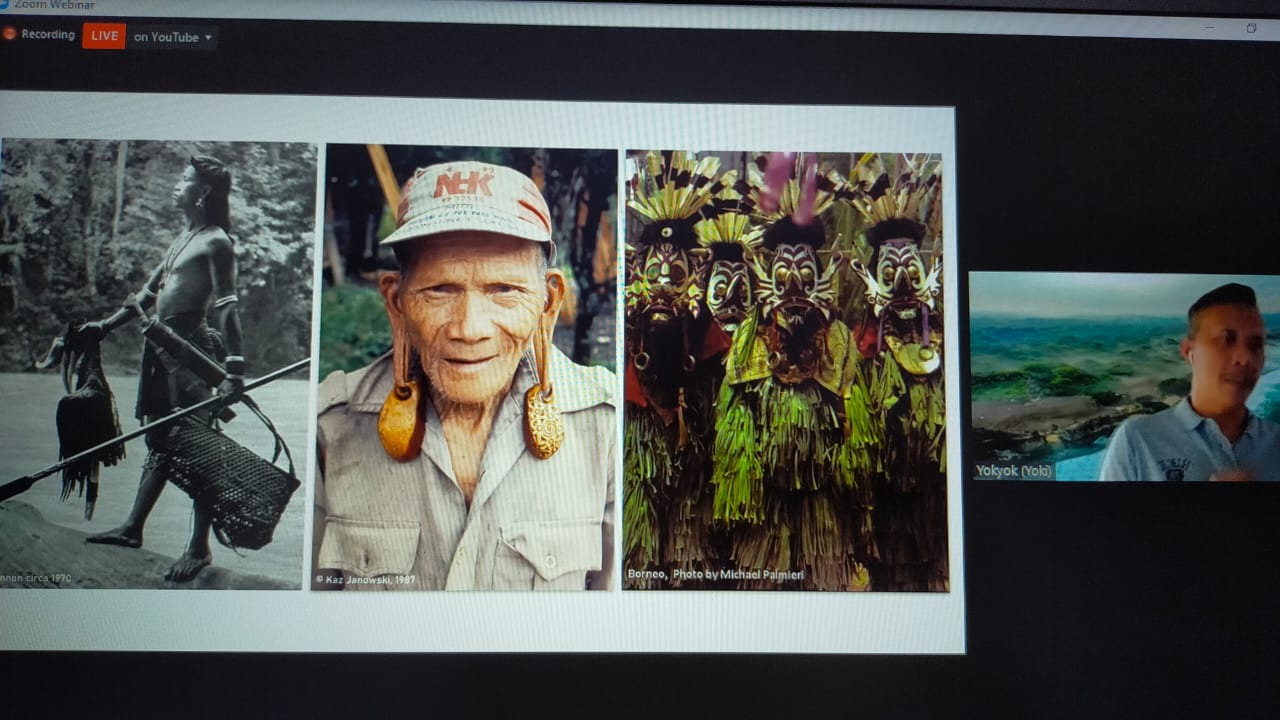The height and width of the screenshot is (720, 1280).
Task: Click the Borneo masked dancers photo
Action: (785, 371)
